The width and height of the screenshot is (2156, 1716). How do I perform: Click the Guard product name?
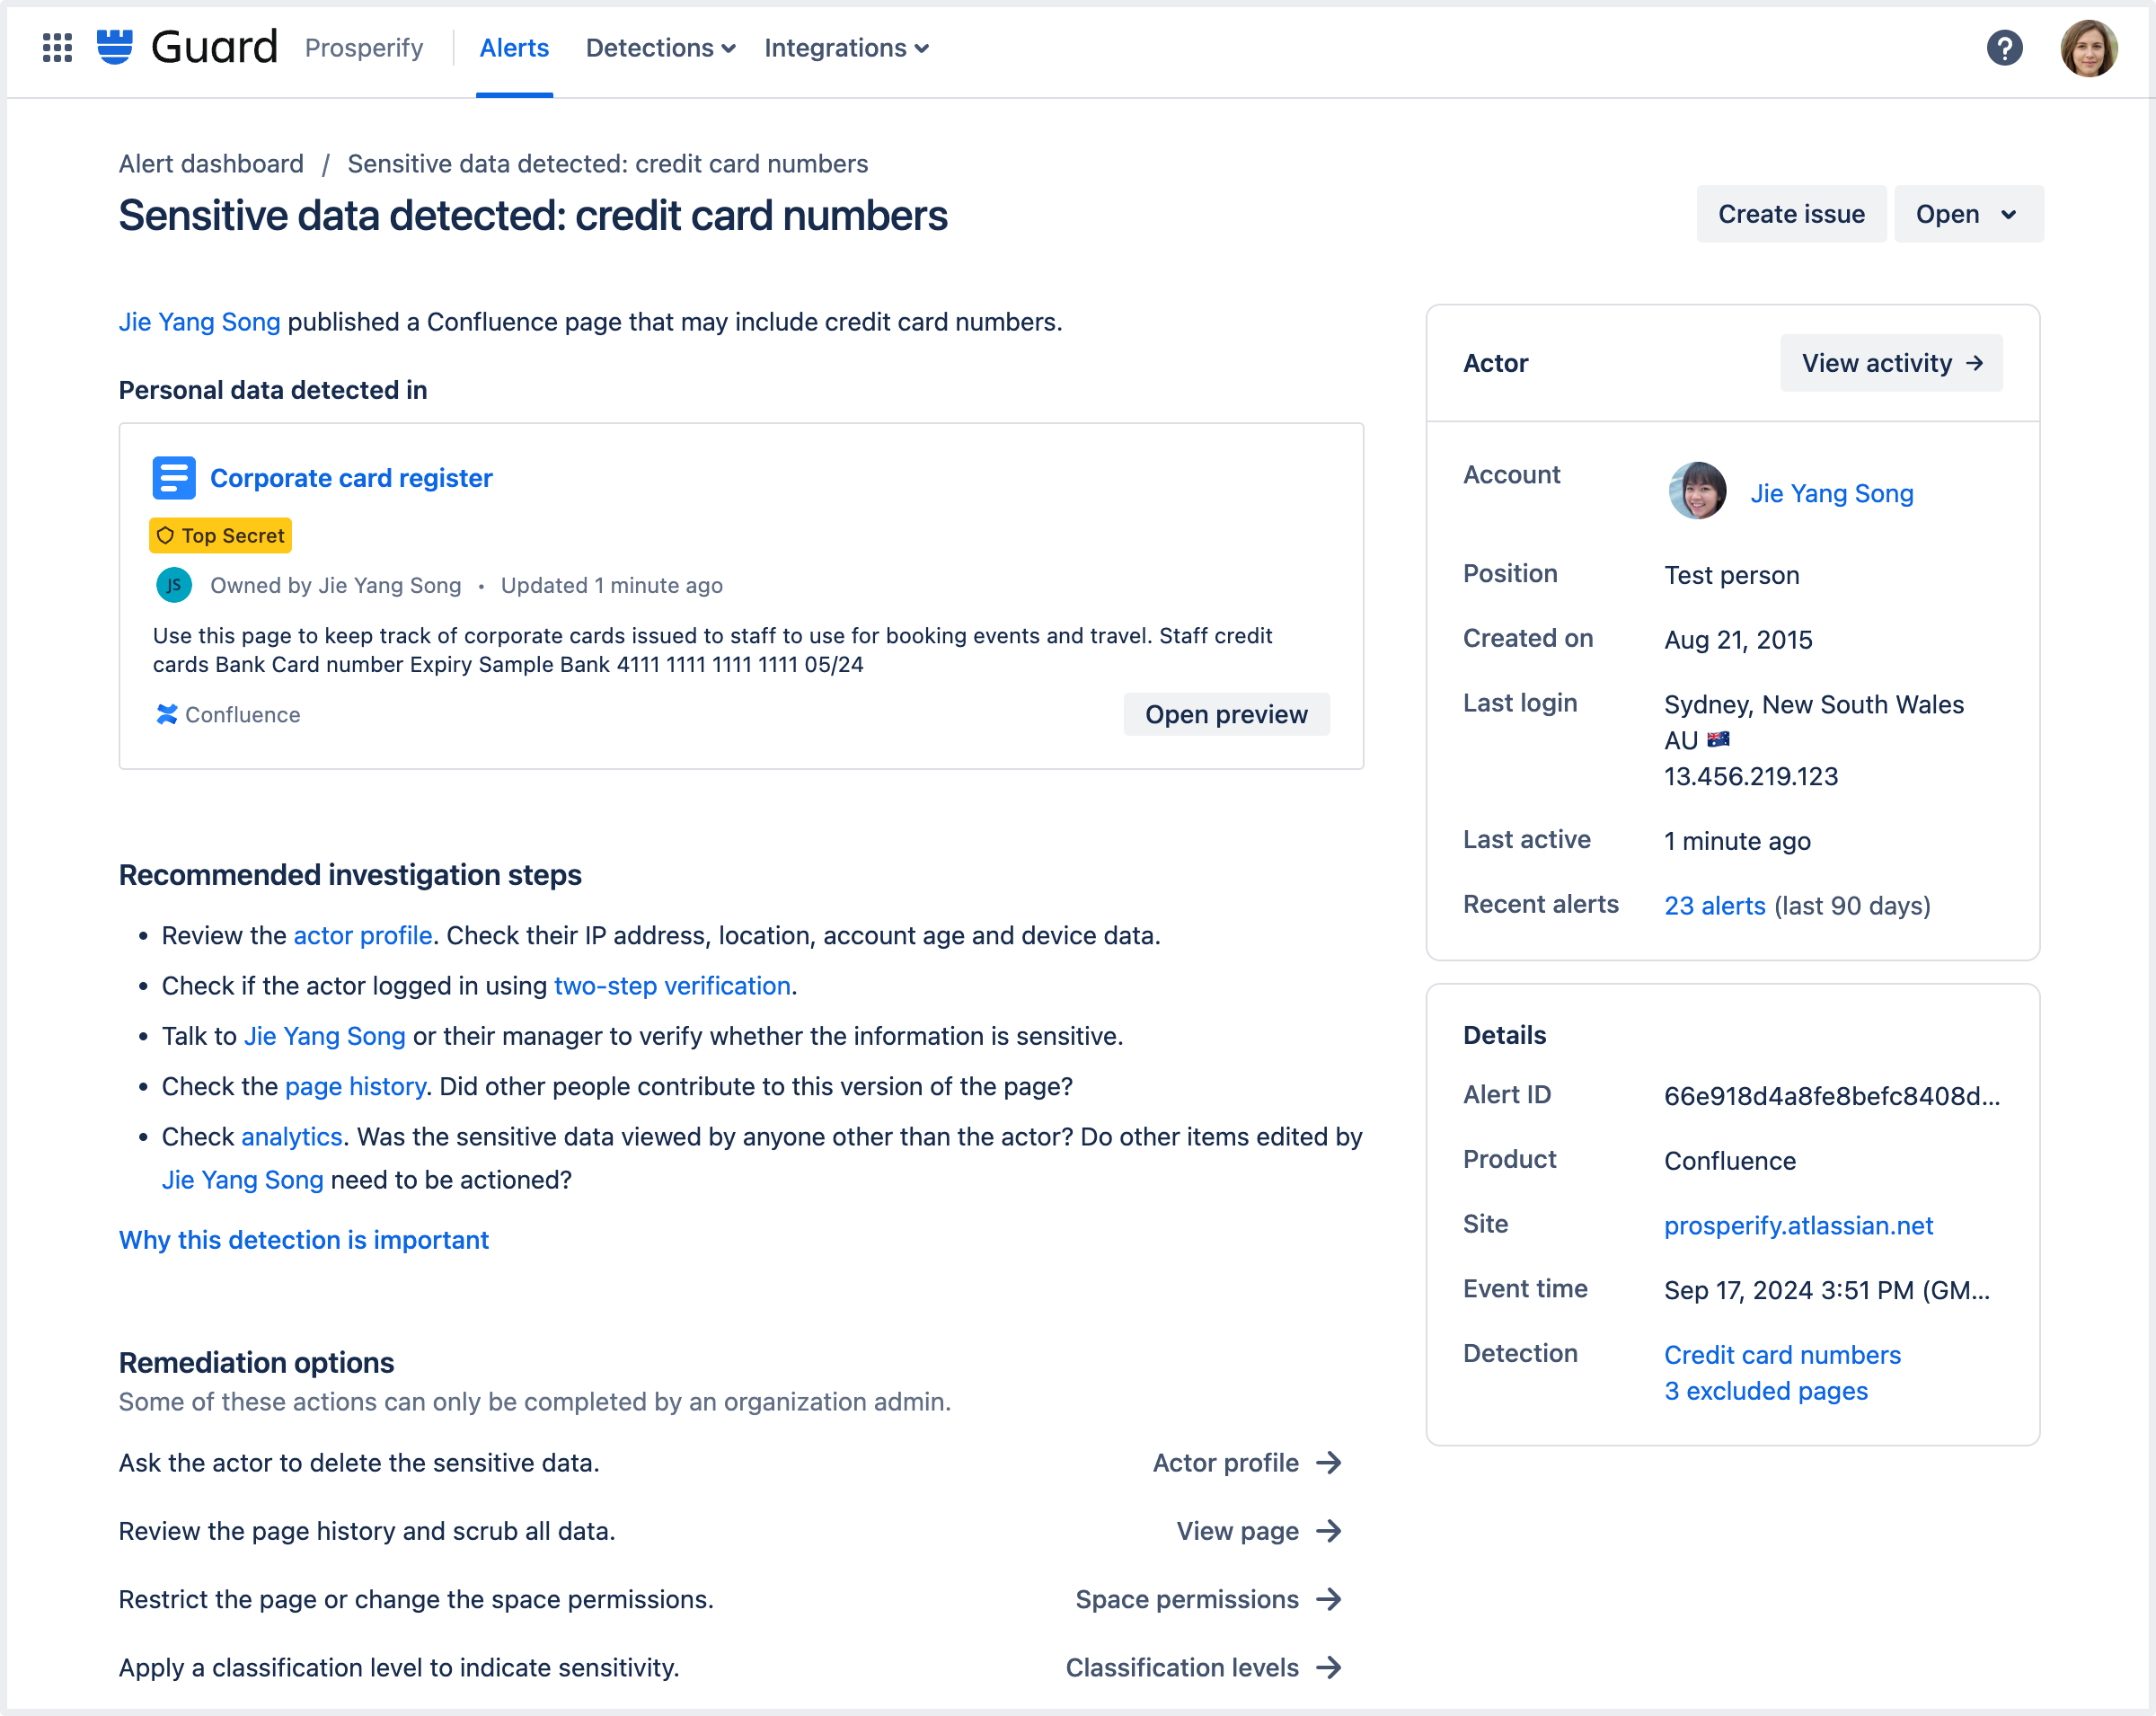tap(214, 47)
